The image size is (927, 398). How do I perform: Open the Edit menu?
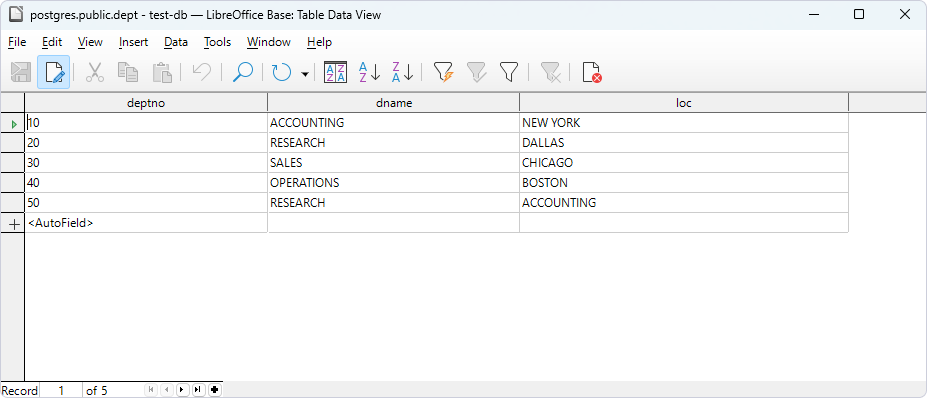click(52, 42)
